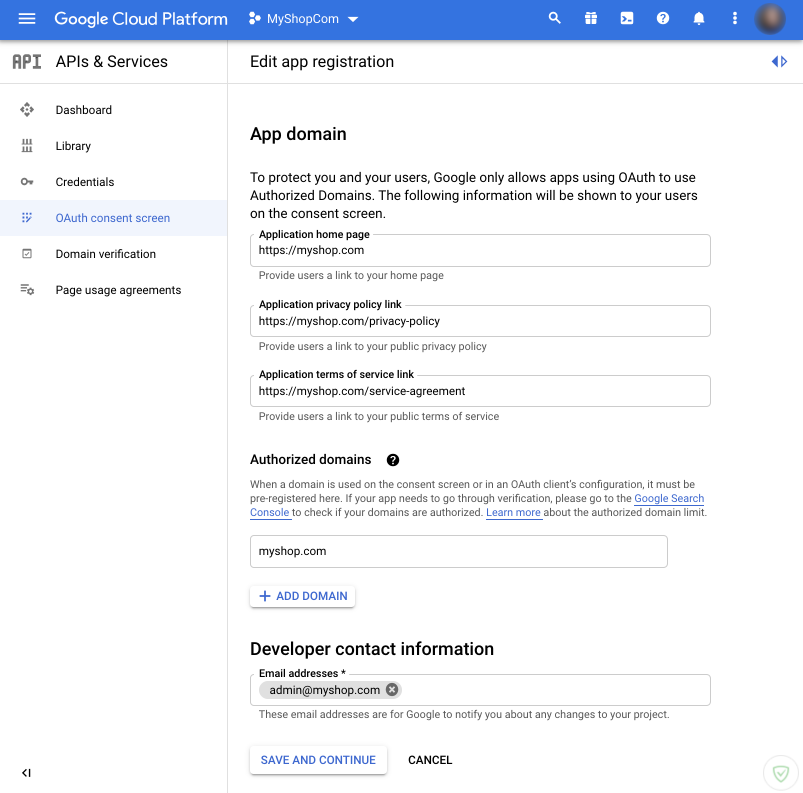Activate Cloud Shell terminal icon
Viewport: 803px width, 793px height.
pos(627,18)
